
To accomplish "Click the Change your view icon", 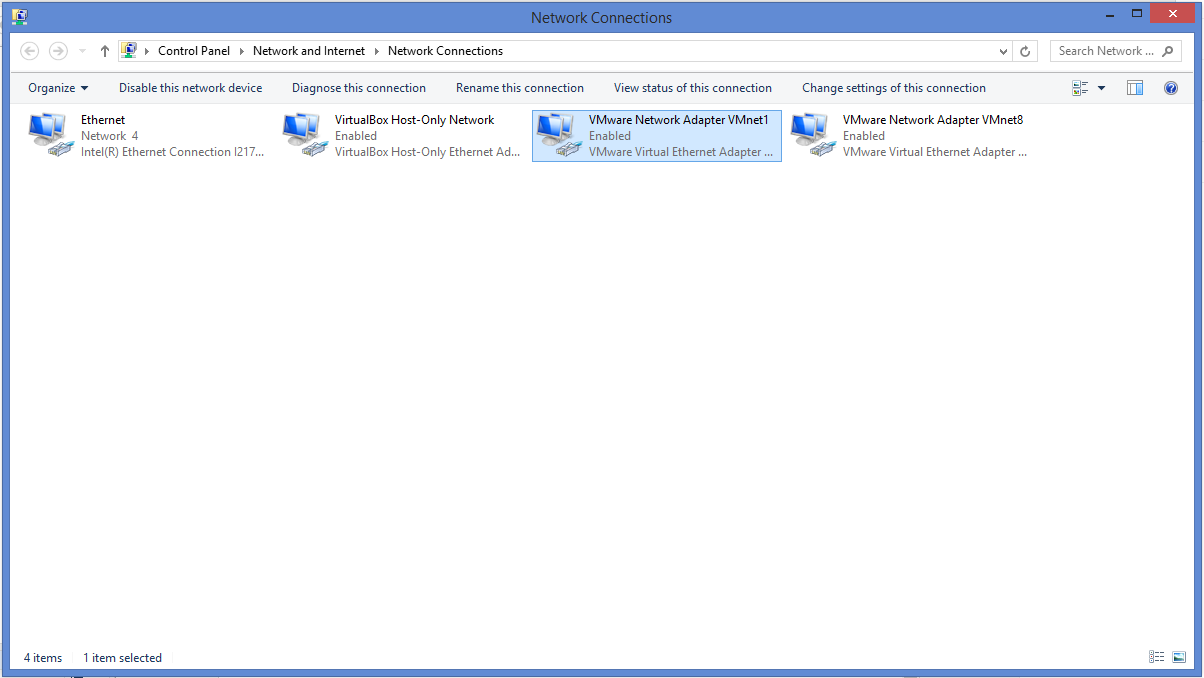I will pos(1080,88).
